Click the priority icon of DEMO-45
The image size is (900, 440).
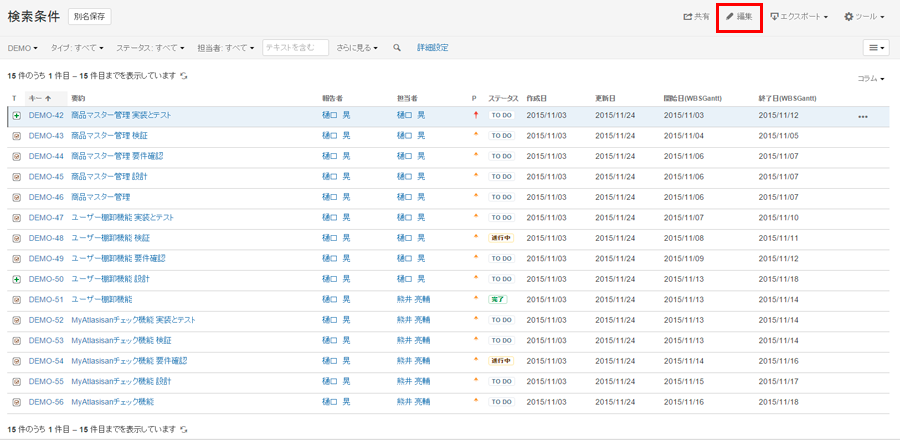point(475,175)
